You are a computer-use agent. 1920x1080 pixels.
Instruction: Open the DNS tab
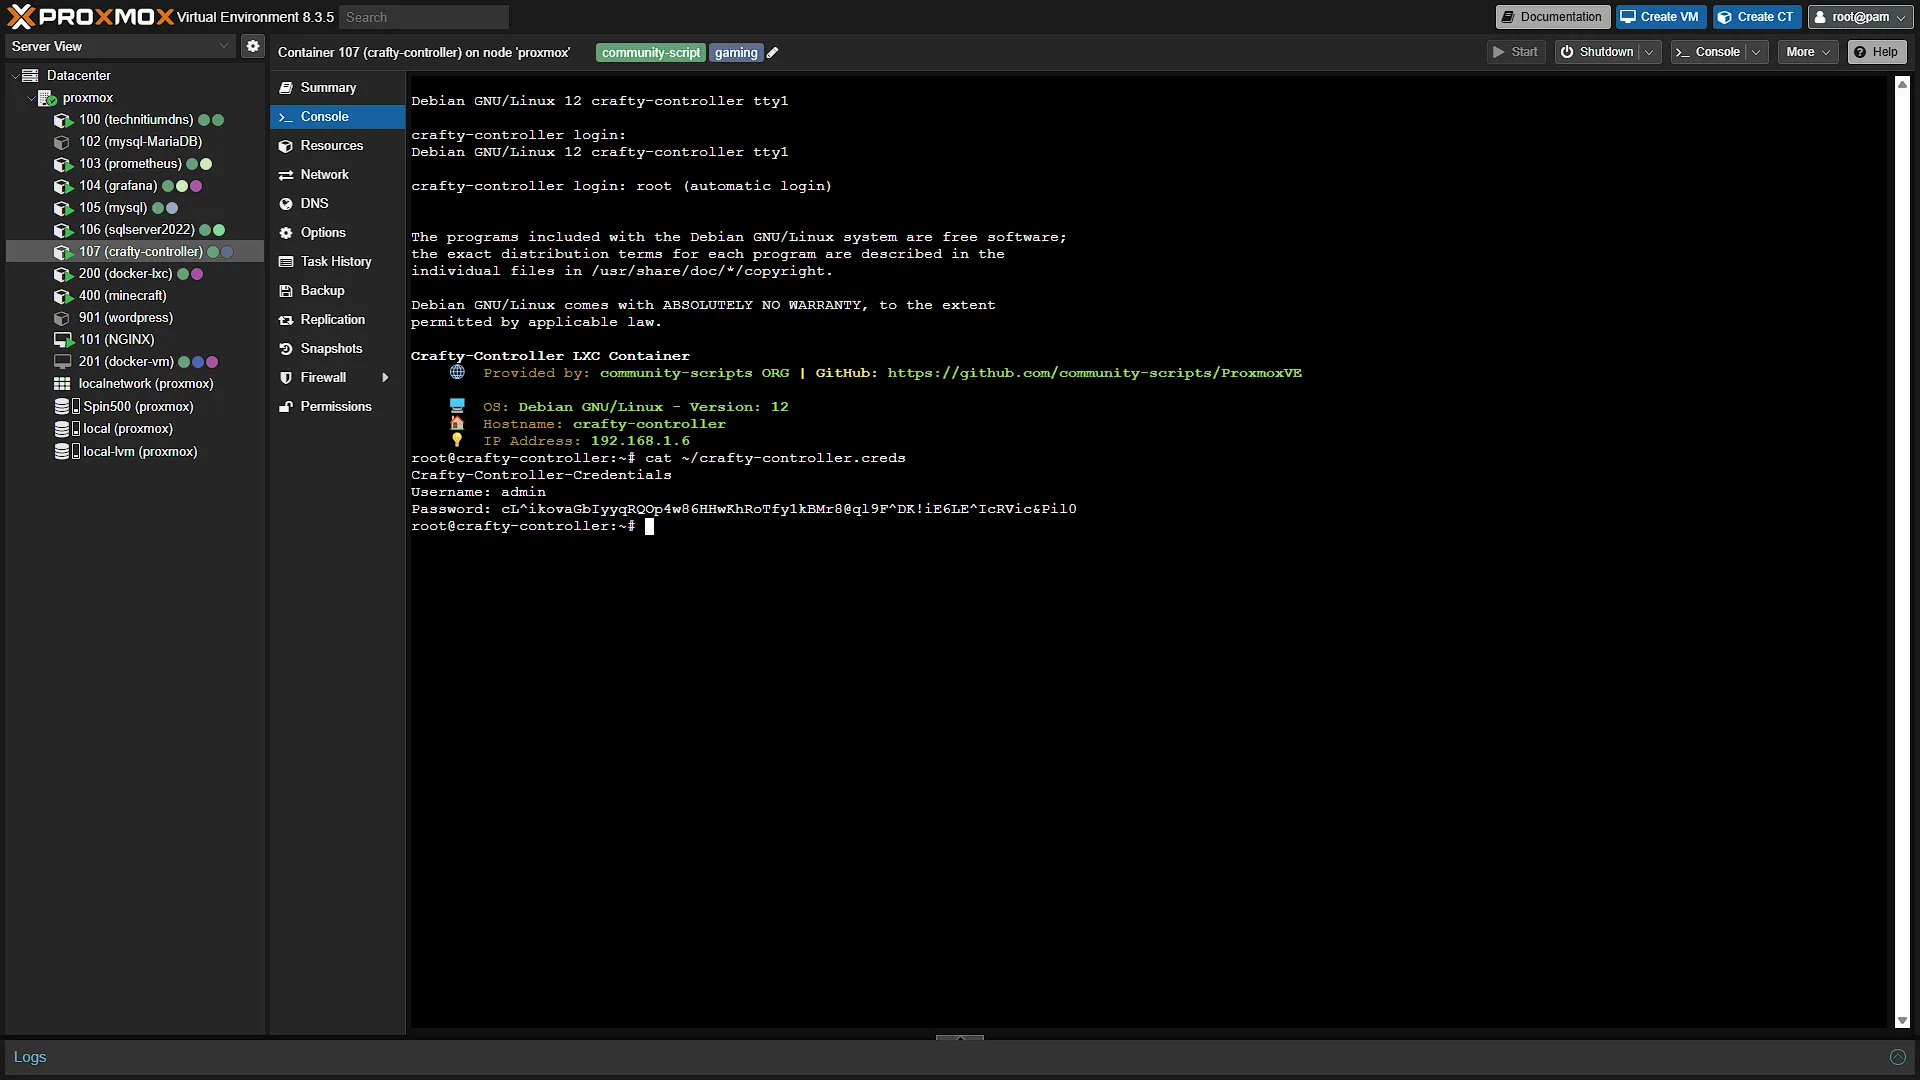point(337,204)
